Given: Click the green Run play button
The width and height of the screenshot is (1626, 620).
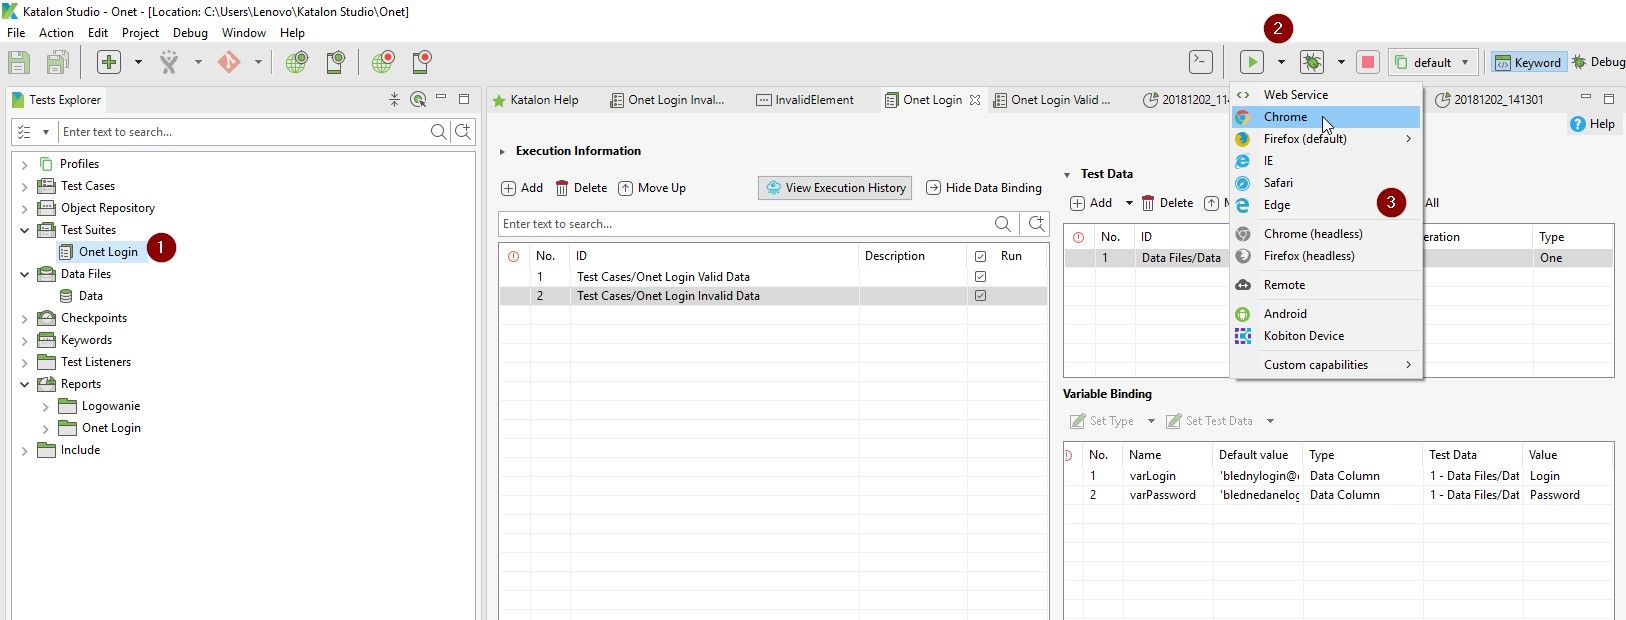Looking at the screenshot, I should (x=1251, y=62).
